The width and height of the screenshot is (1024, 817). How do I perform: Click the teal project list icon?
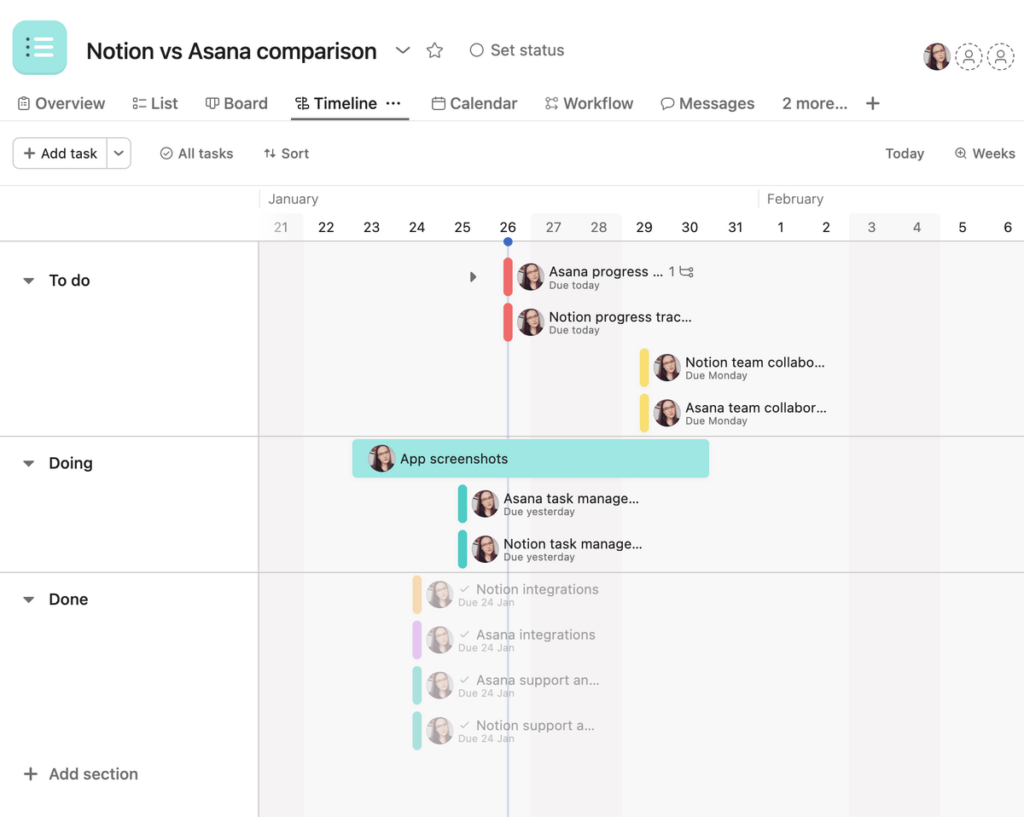39,47
